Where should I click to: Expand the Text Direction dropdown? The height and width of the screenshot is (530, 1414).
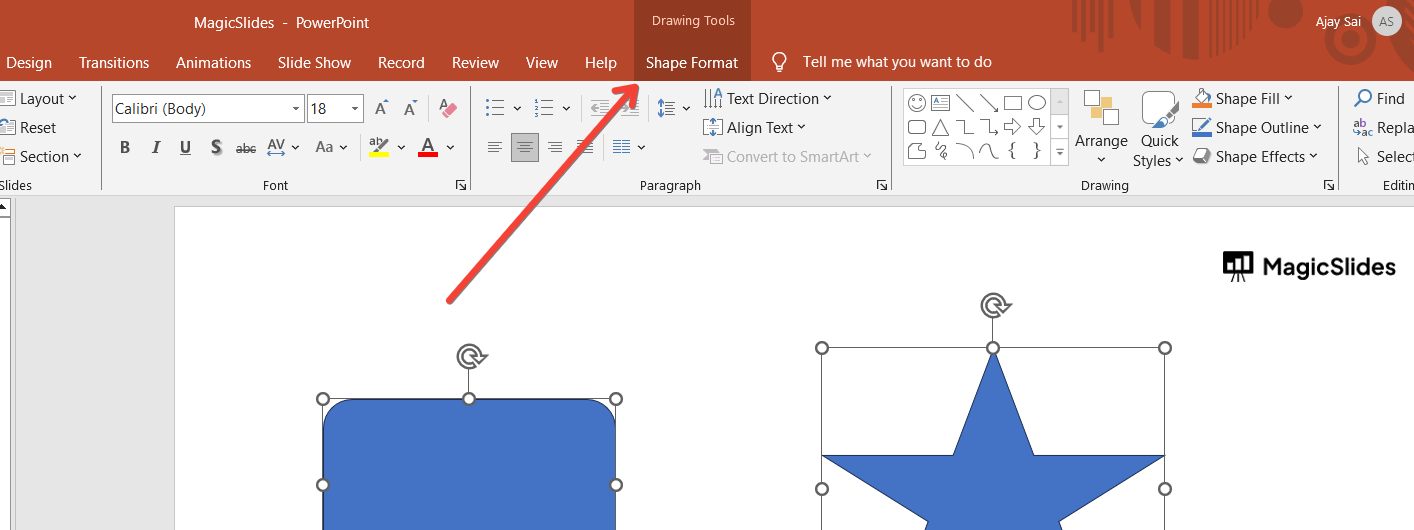tap(827, 99)
